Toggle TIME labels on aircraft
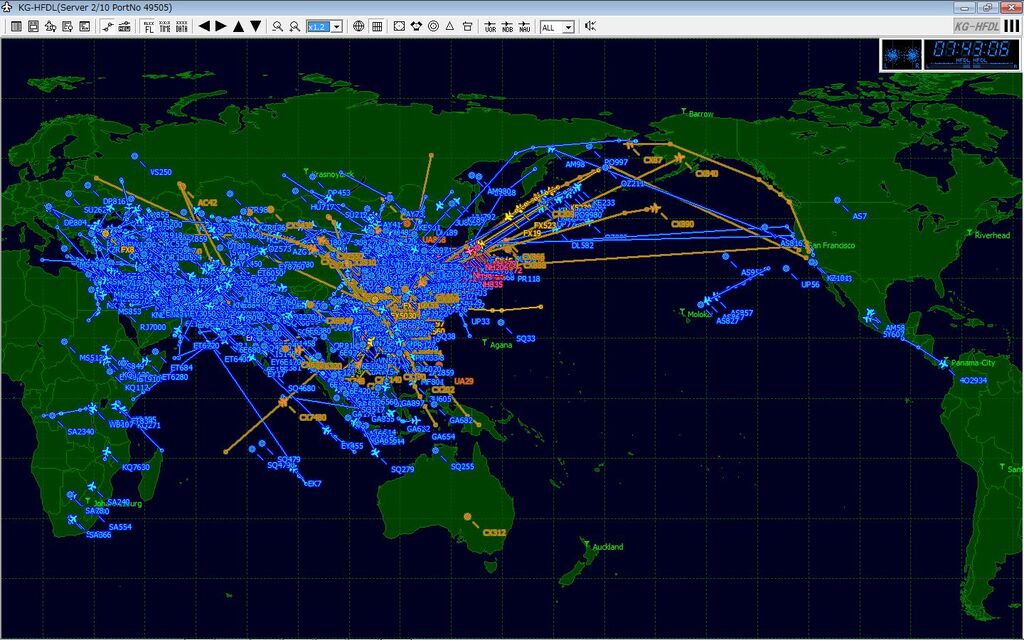This screenshot has height=640, width=1024. (x=163, y=27)
